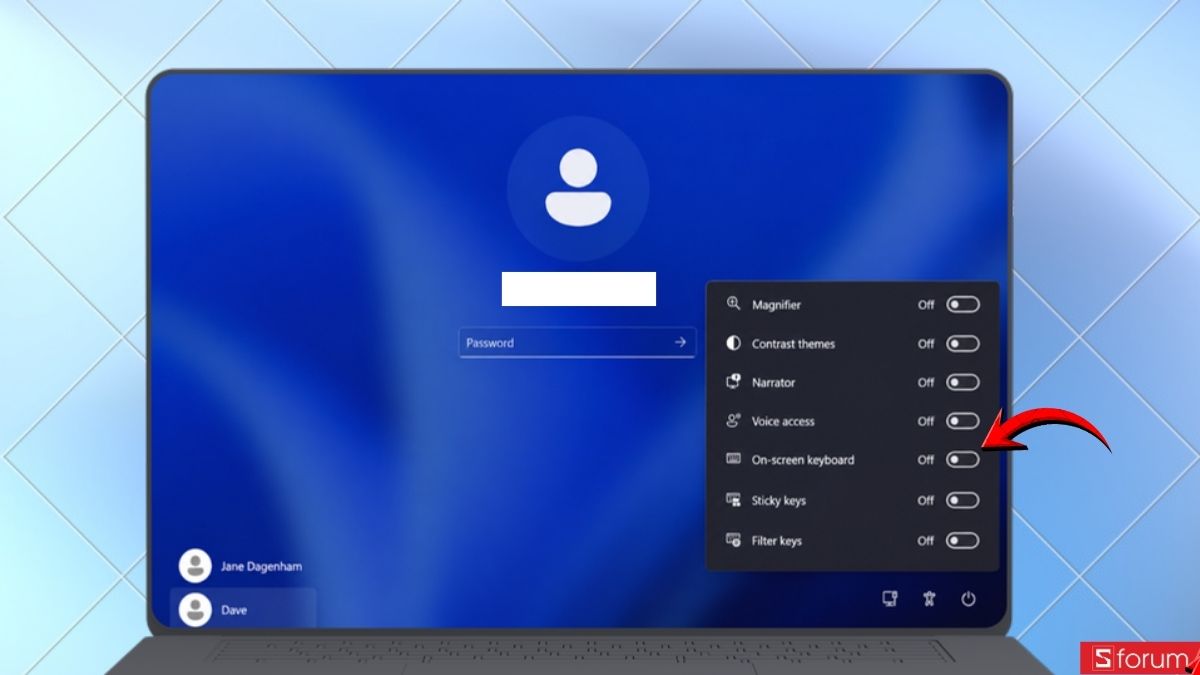Viewport: 1200px width, 675px height.
Task: Click the On-screen keyboard label
Action: [x=803, y=460]
